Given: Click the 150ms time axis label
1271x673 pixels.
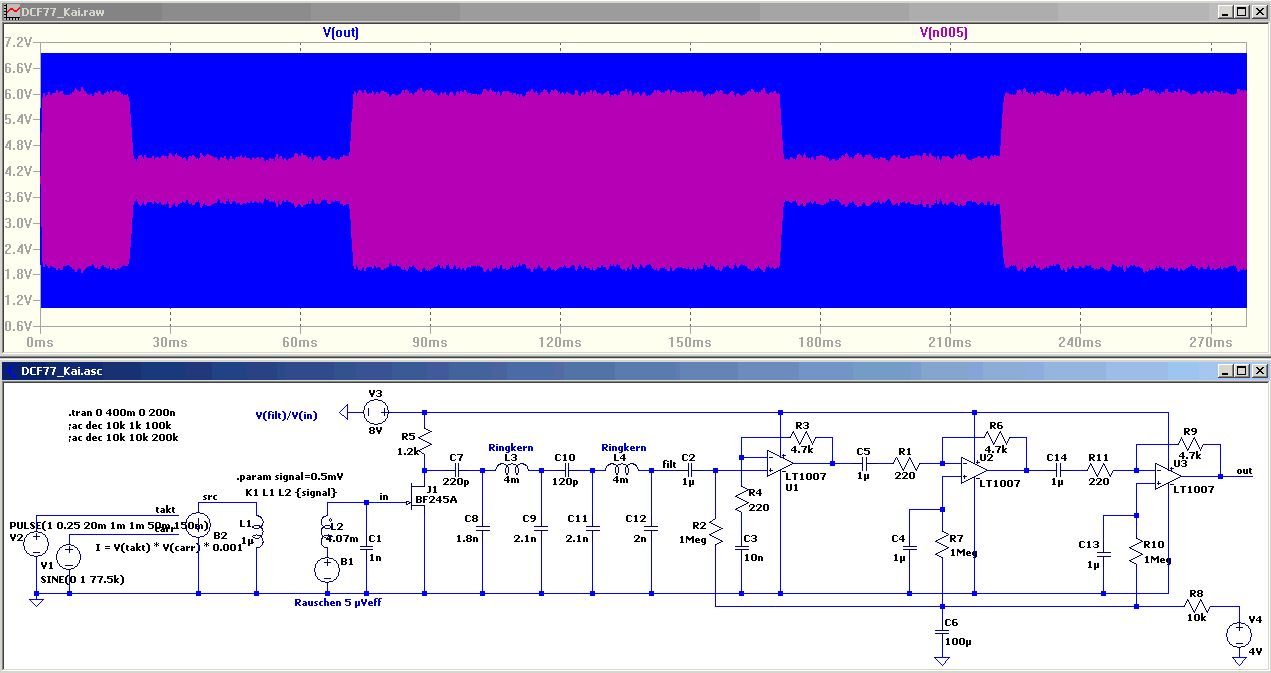Looking at the screenshot, I should point(690,342).
